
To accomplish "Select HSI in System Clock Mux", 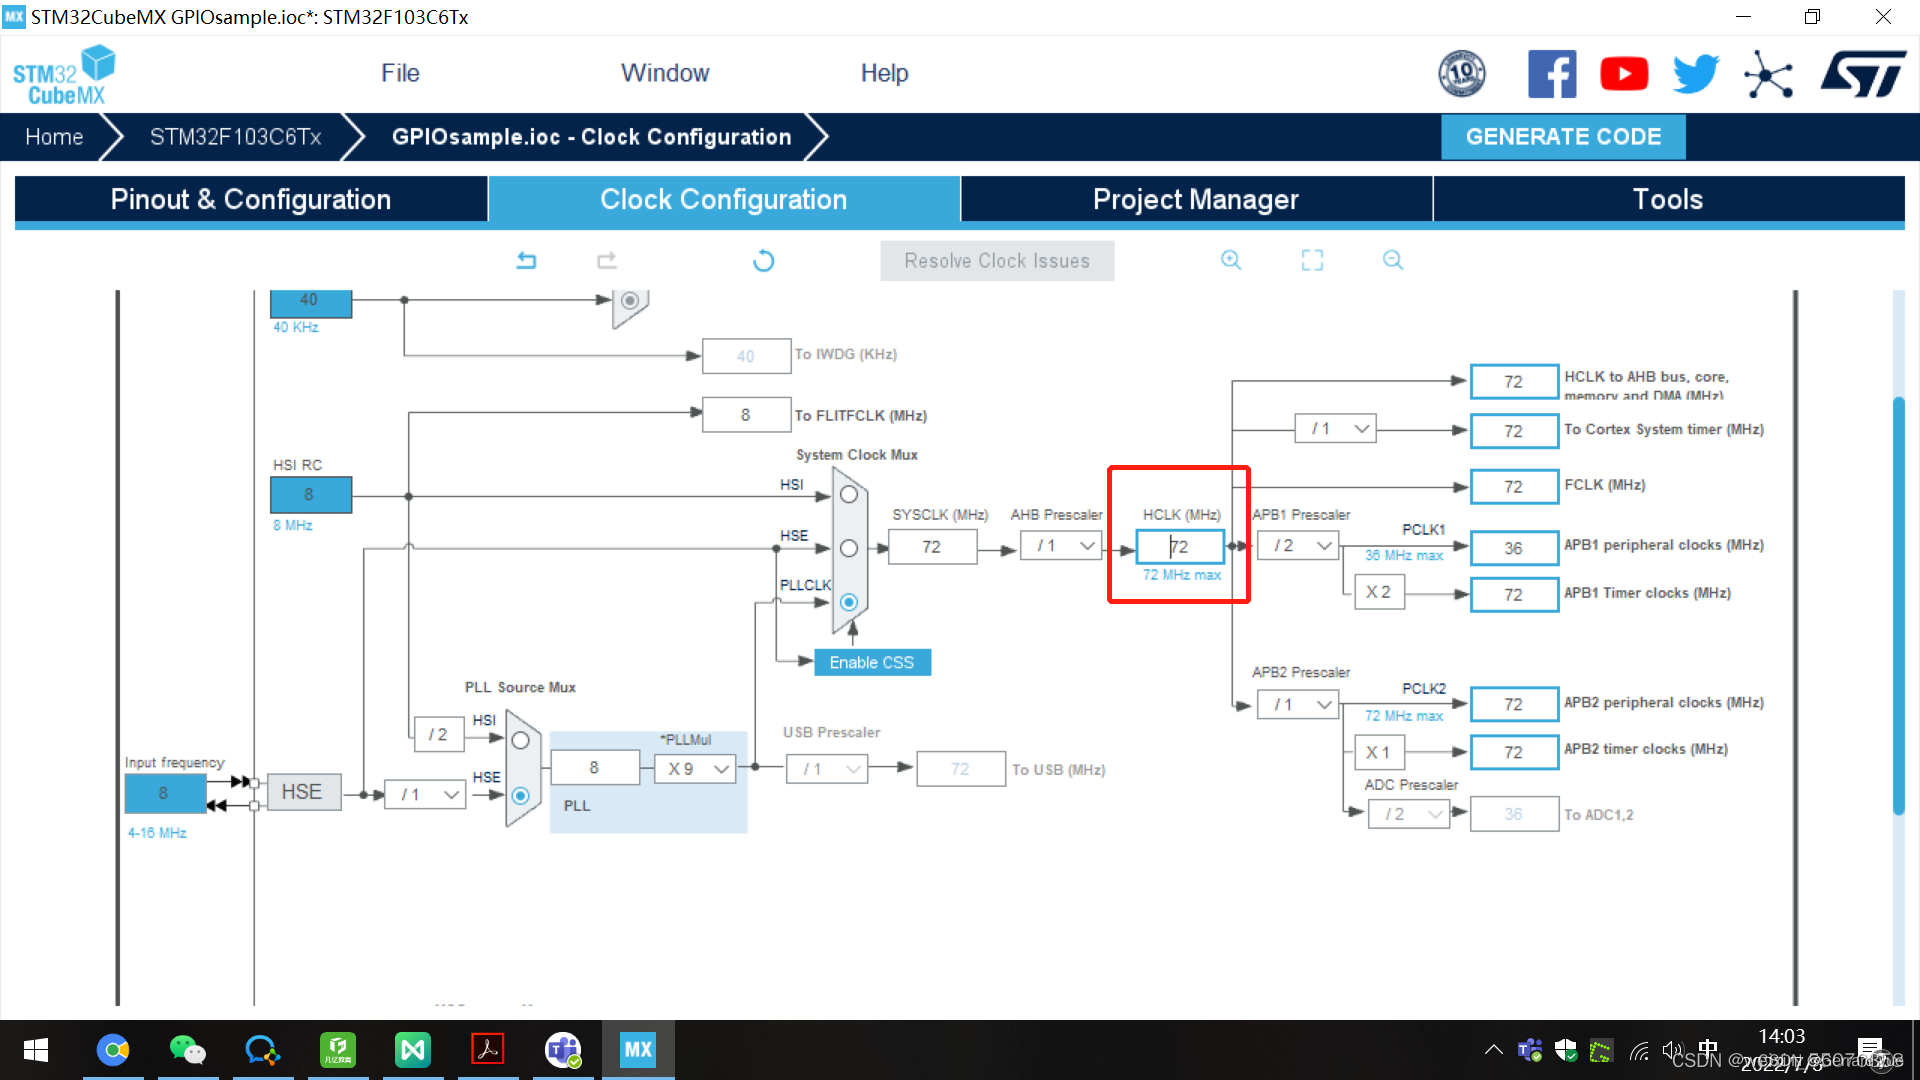I will pos(849,495).
